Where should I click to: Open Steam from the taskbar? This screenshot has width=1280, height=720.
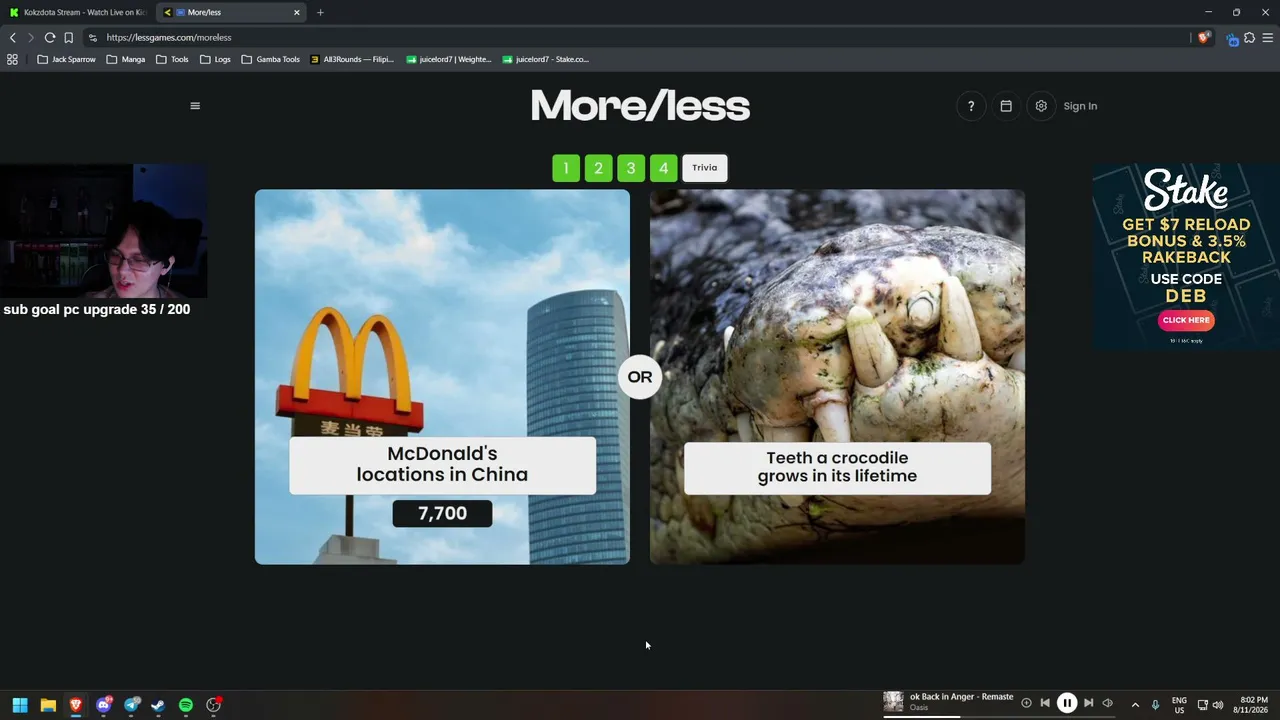point(158,705)
